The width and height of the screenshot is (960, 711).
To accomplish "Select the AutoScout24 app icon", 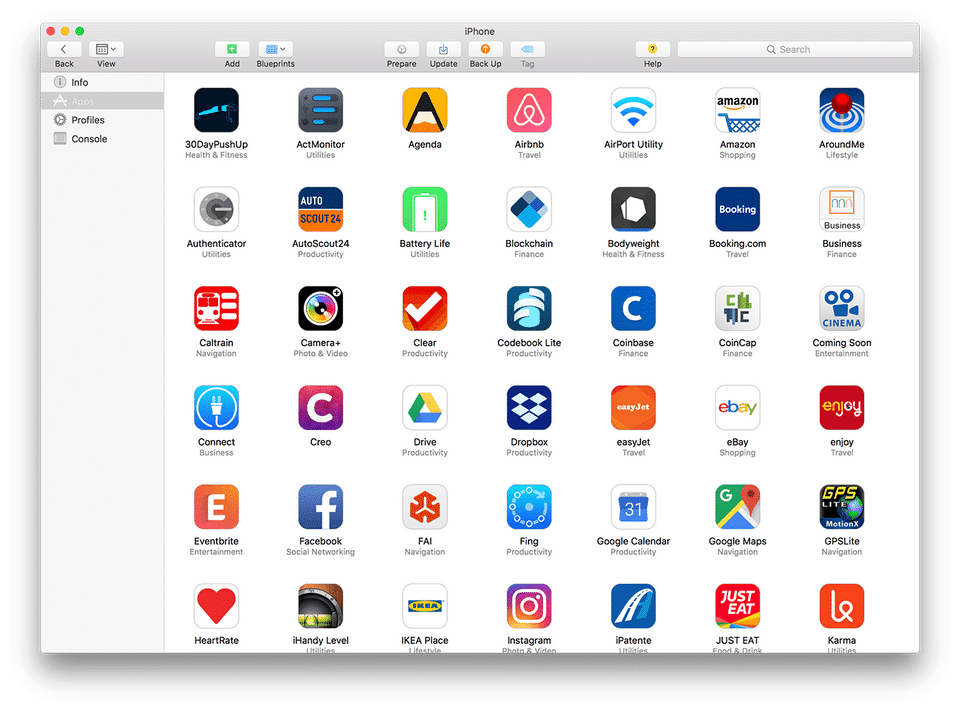I will pos(320,209).
